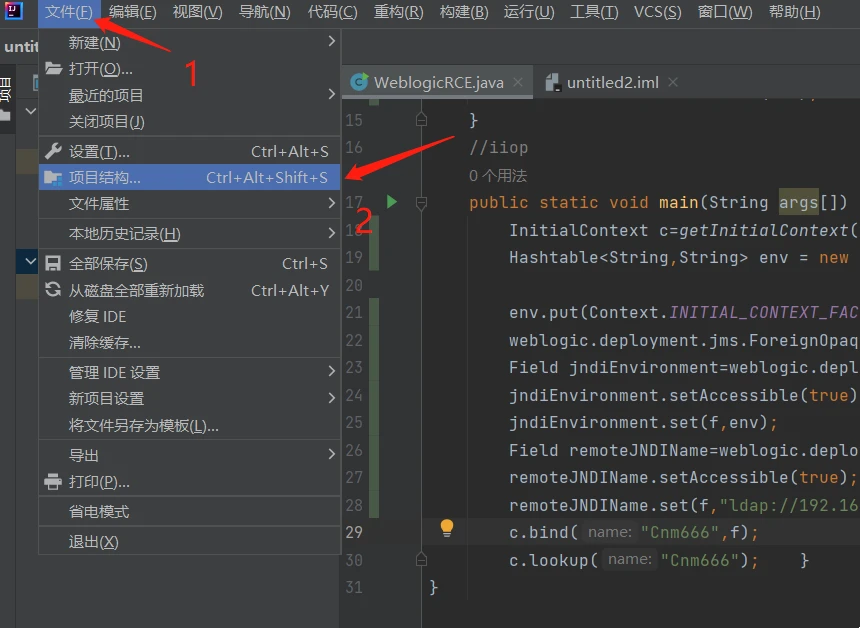Click the floppy disk icon for 全部保存(S)

53,263
